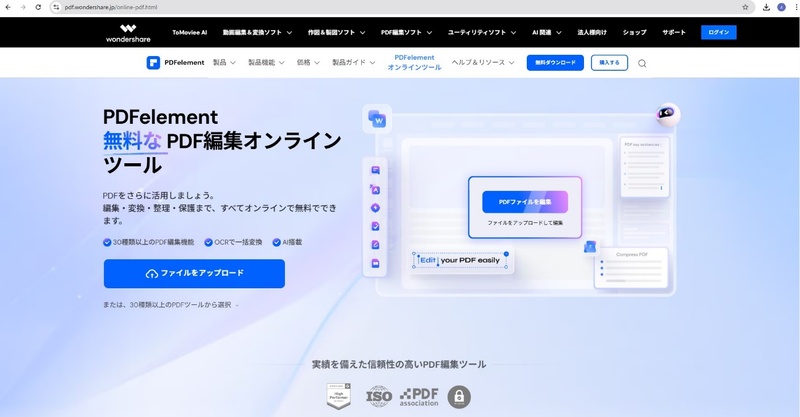Click the Compress PDF card
This screenshot has width=800, height=417.
(x=632, y=267)
